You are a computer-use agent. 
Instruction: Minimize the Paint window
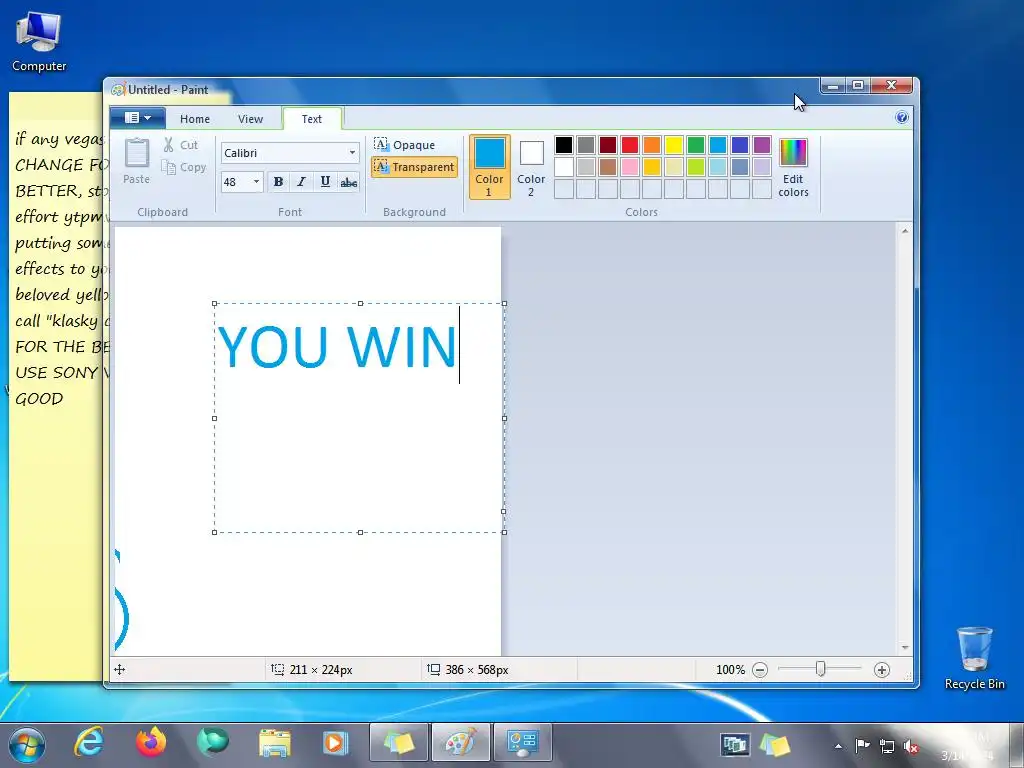(x=833, y=86)
